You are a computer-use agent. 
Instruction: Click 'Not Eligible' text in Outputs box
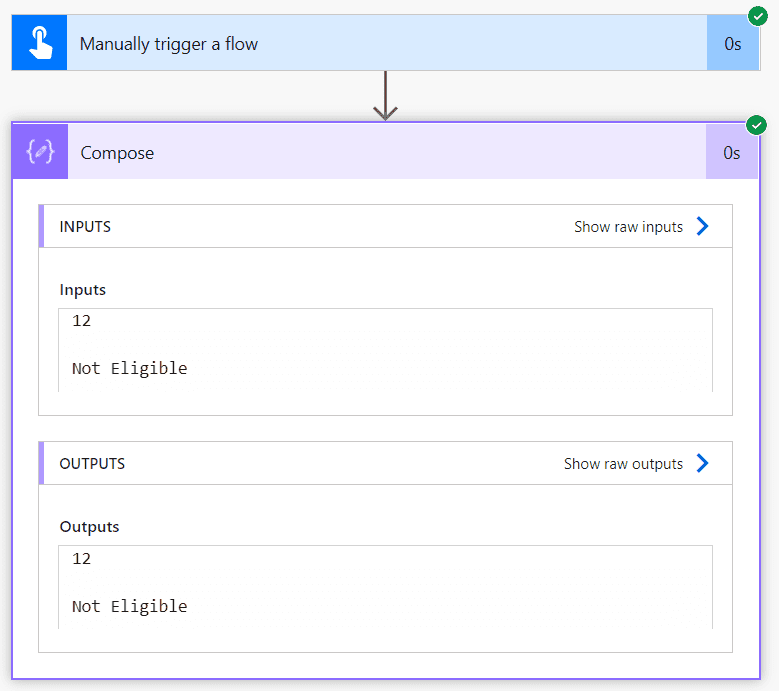pos(130,606)
